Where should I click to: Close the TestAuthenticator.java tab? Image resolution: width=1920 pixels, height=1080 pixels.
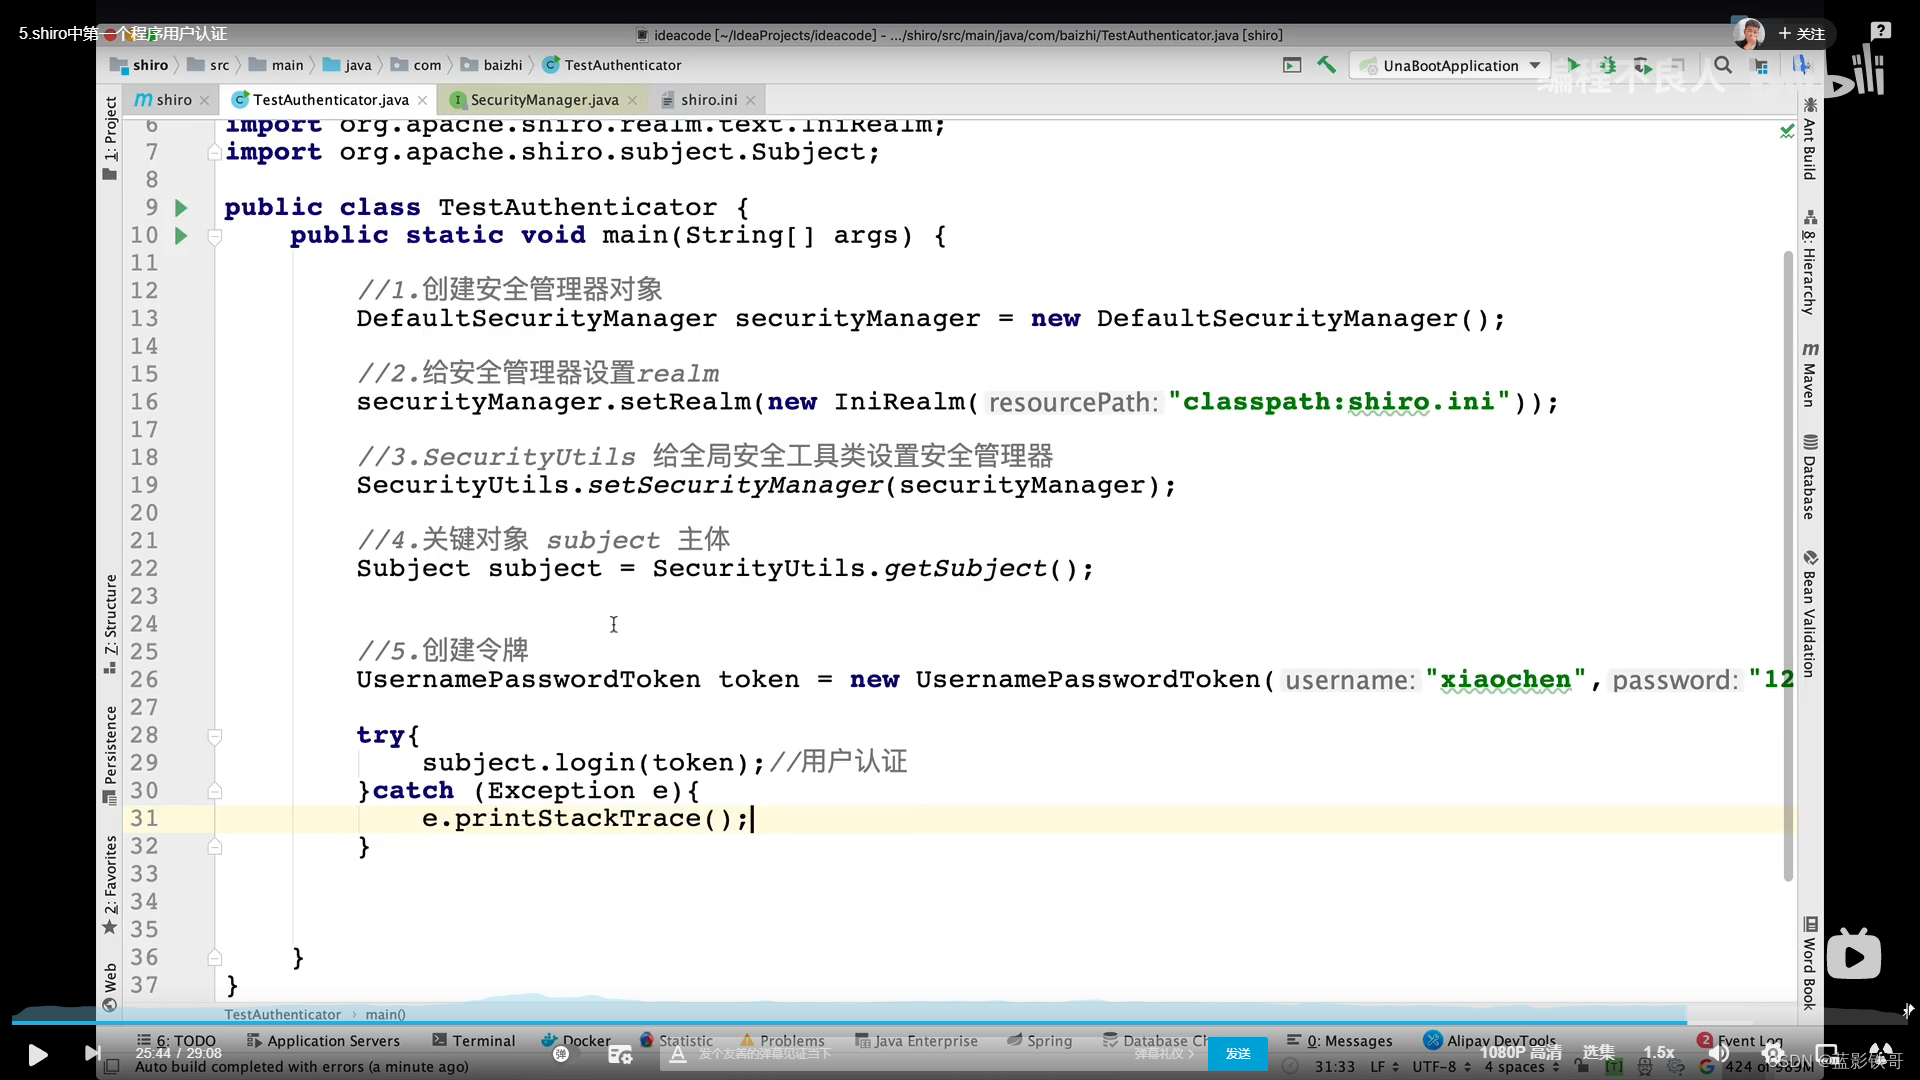pos(423,100)
